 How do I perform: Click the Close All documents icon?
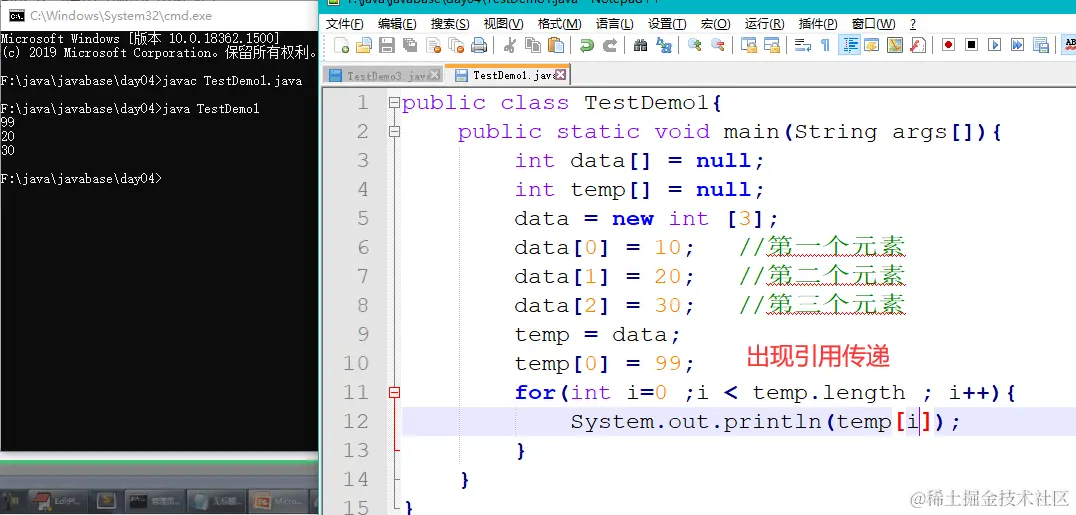[x=456, y=45]
